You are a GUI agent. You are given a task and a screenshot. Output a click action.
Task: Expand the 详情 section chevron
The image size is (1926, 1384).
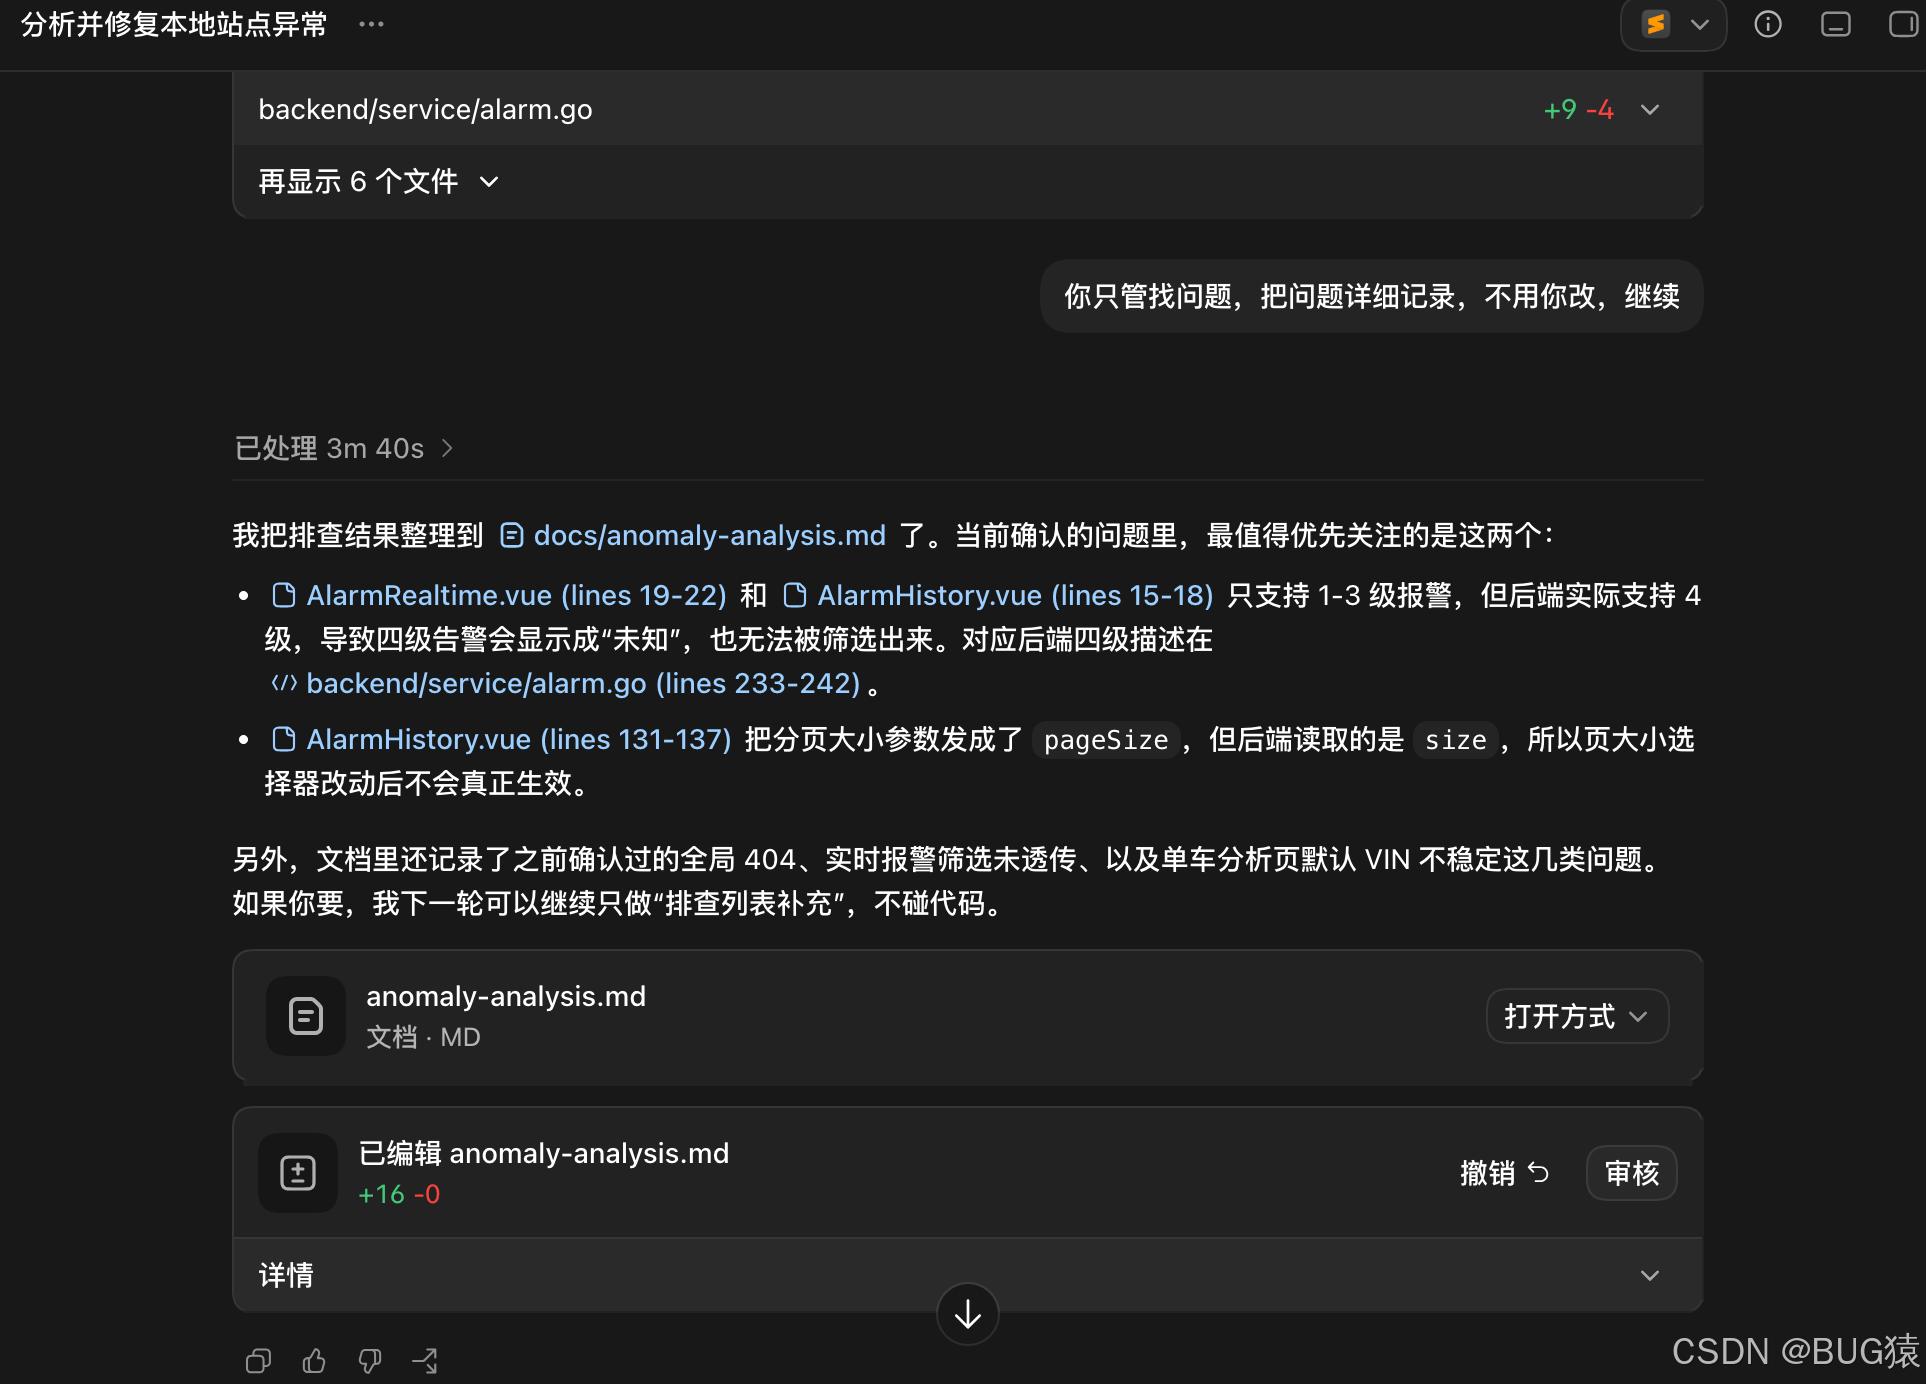point(1650,1275)
